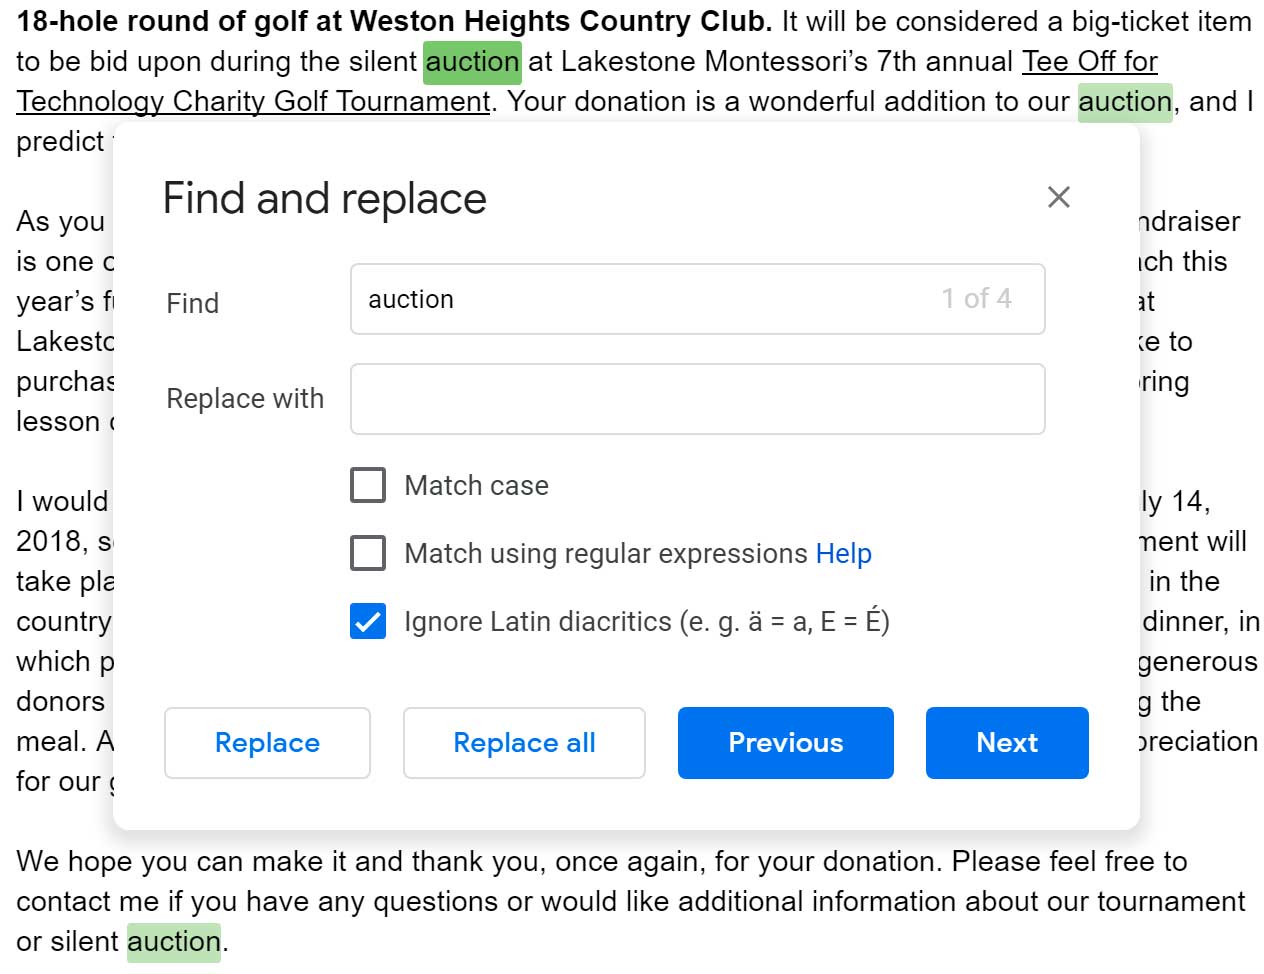1264x974 pixels.
Task: Click highlighted 'auction' in the last line
Action: (173, 942)
